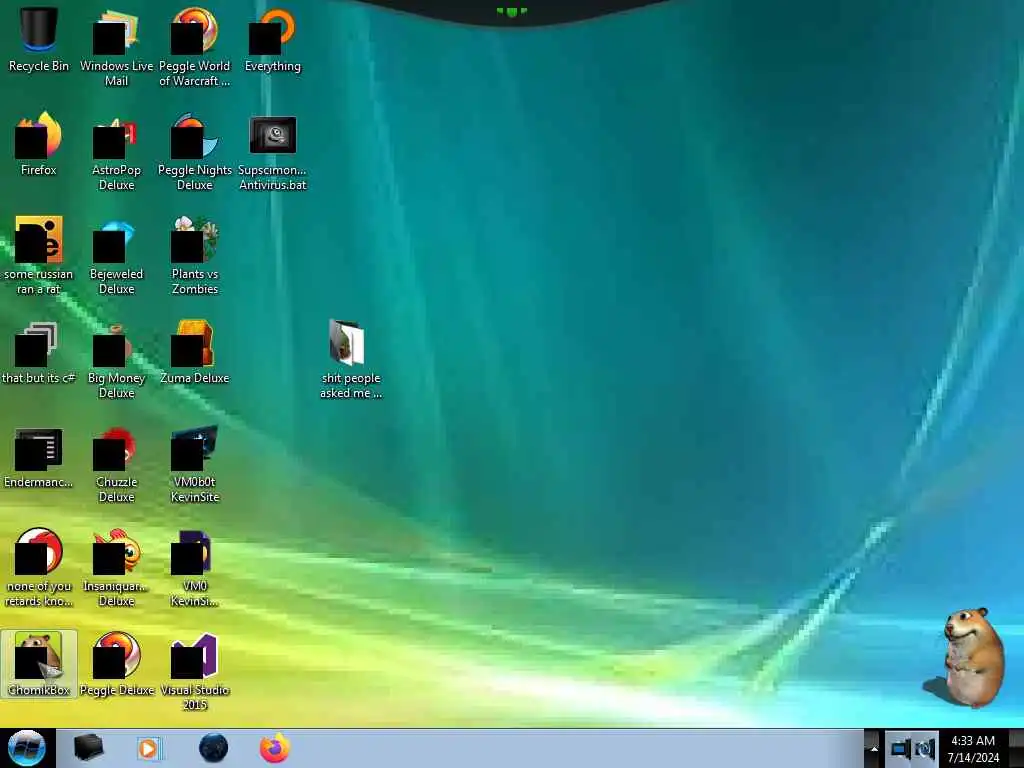1024x768 pixels.
Task: Select AstroPop Deluxe icon
Action: click(x=116, y=152)
